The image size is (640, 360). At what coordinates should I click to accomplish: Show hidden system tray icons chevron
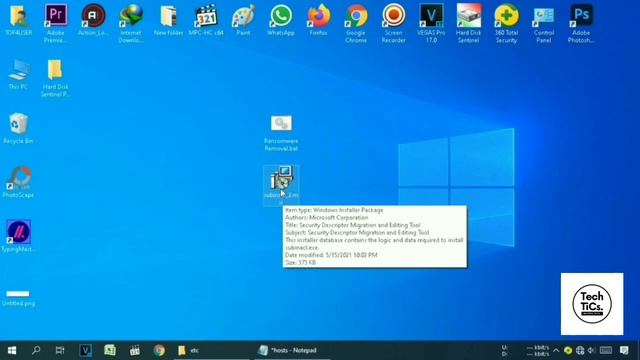pyautogui.click(x=556, y=350)
